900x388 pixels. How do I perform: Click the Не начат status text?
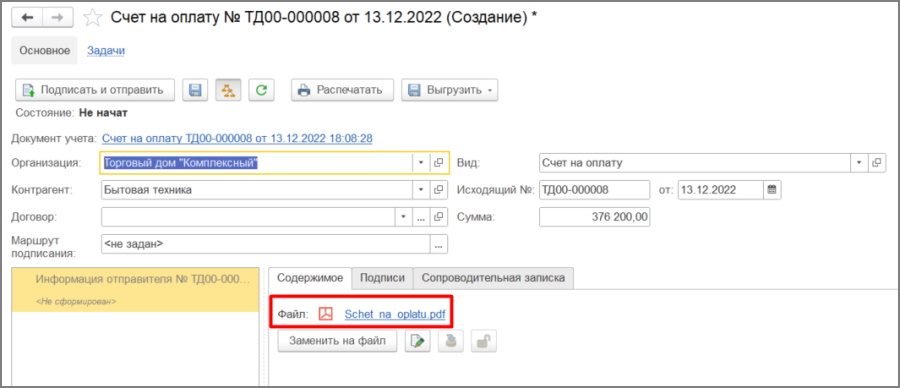point(103,113)
